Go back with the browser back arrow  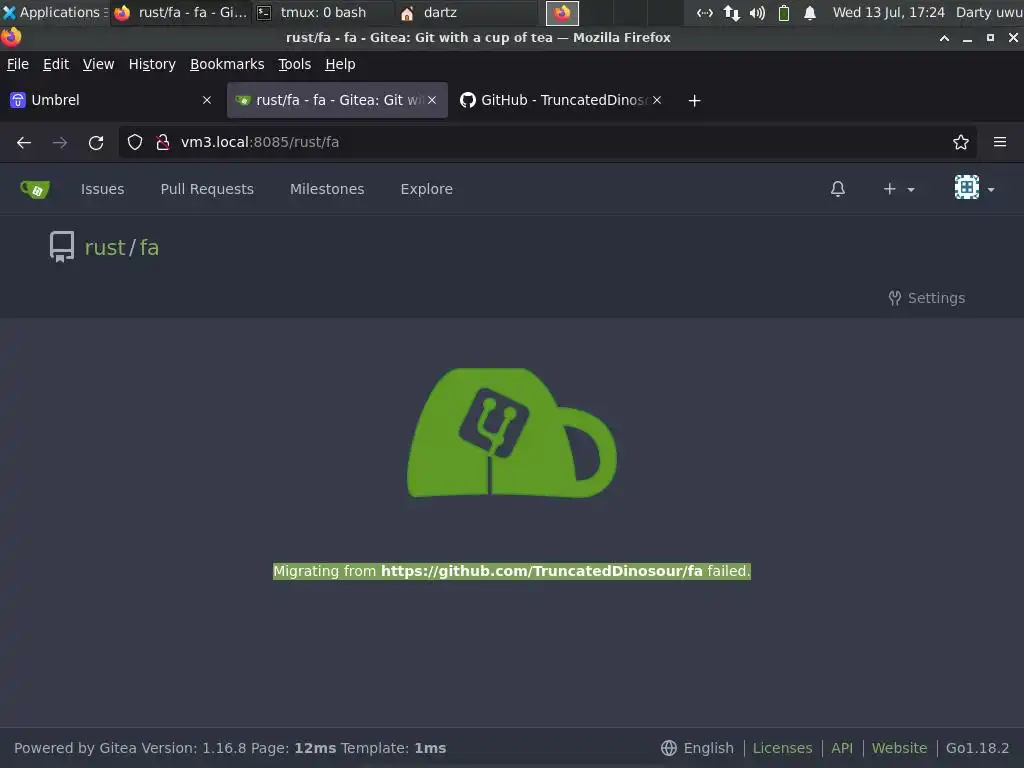24,142
